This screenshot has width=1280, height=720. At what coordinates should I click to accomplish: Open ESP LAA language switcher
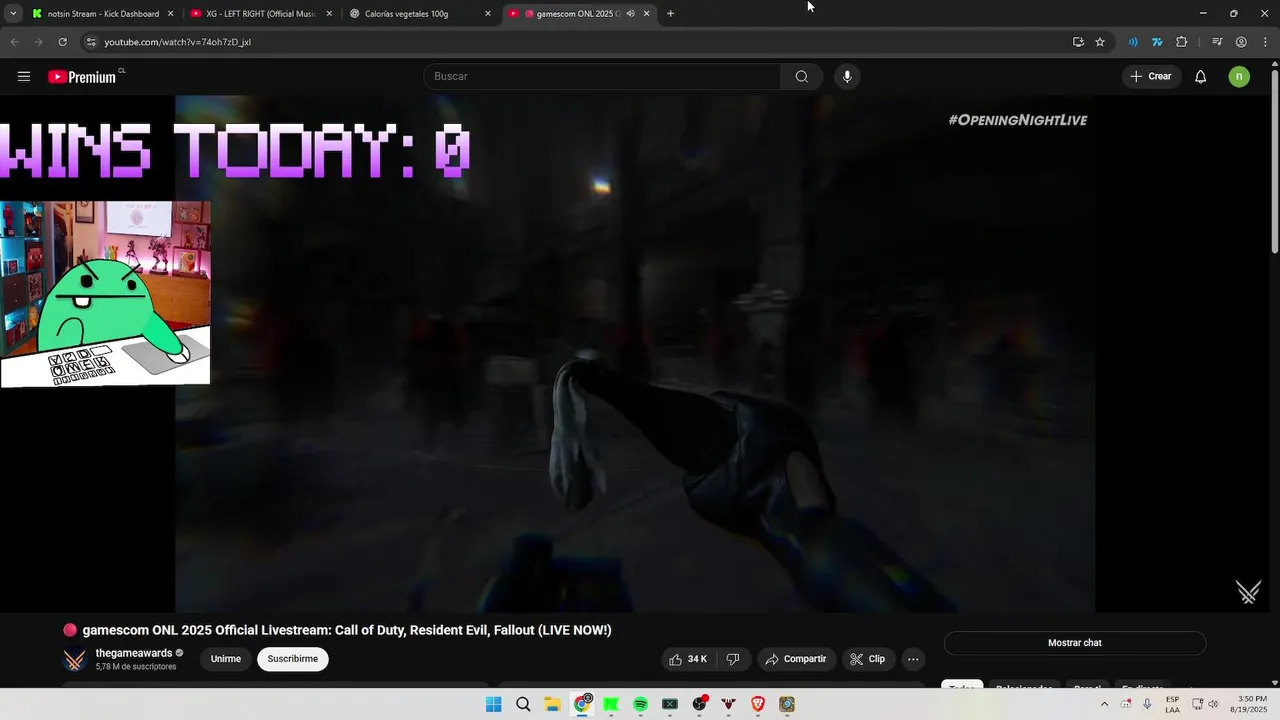(1172, 704)
